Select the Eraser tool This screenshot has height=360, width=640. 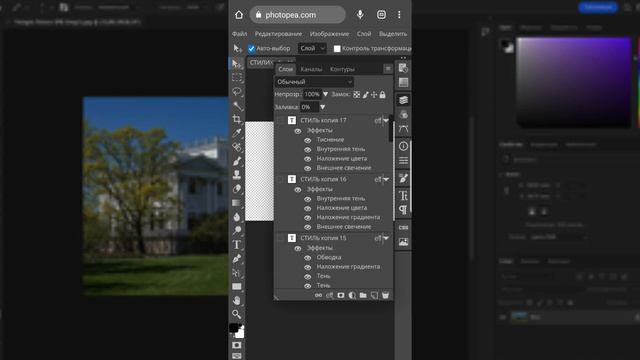point(237,189)
